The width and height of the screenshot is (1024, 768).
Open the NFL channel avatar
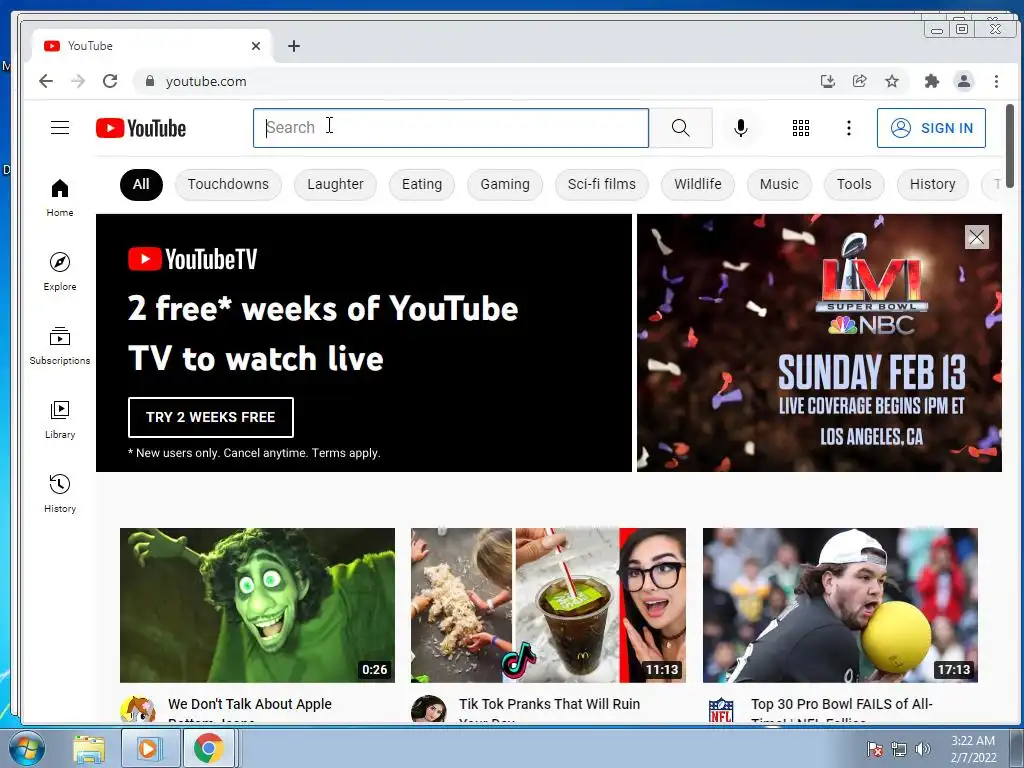coord(721,709)
